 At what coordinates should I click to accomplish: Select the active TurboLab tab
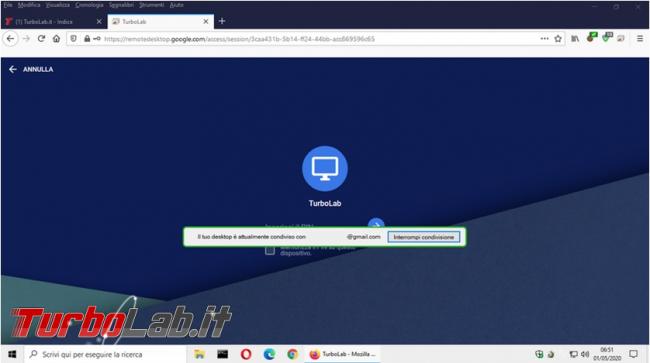[x=160, y=22]
